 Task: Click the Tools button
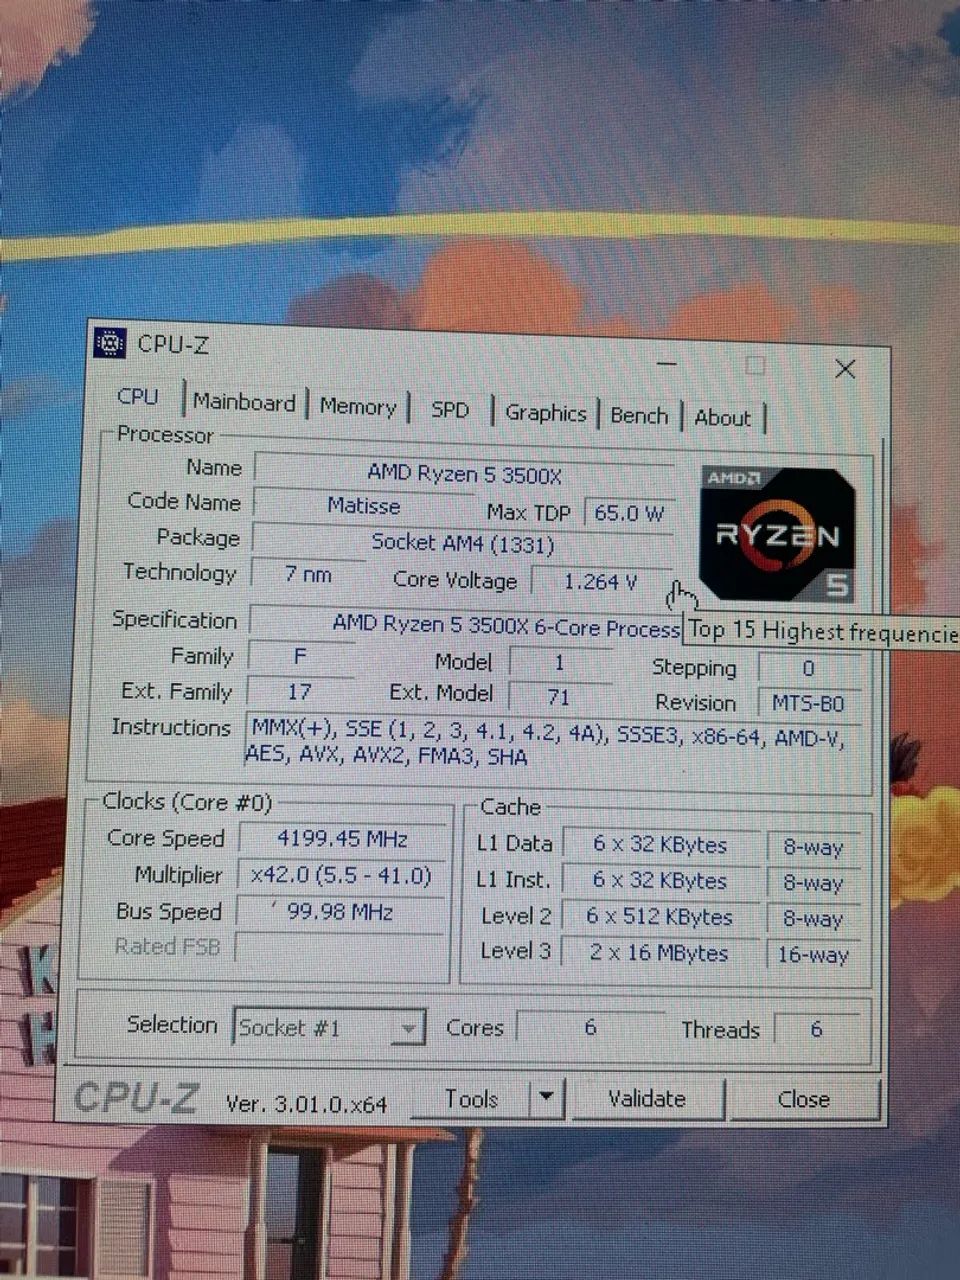tap(471, 1099)
